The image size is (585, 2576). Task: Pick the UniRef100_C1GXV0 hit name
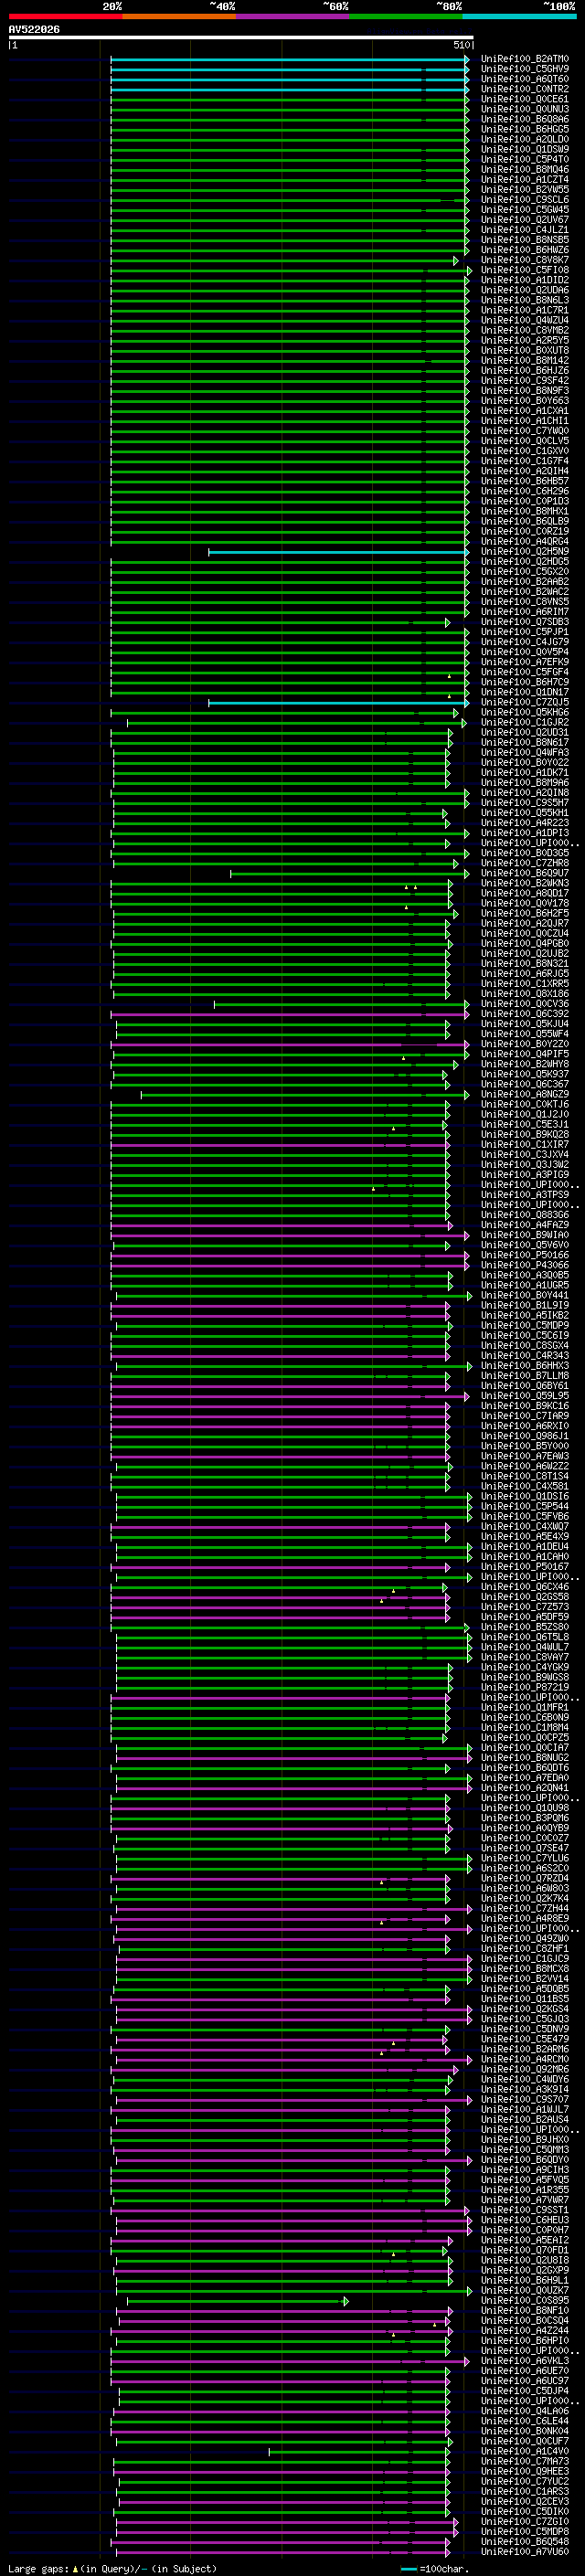pos(525,451)
